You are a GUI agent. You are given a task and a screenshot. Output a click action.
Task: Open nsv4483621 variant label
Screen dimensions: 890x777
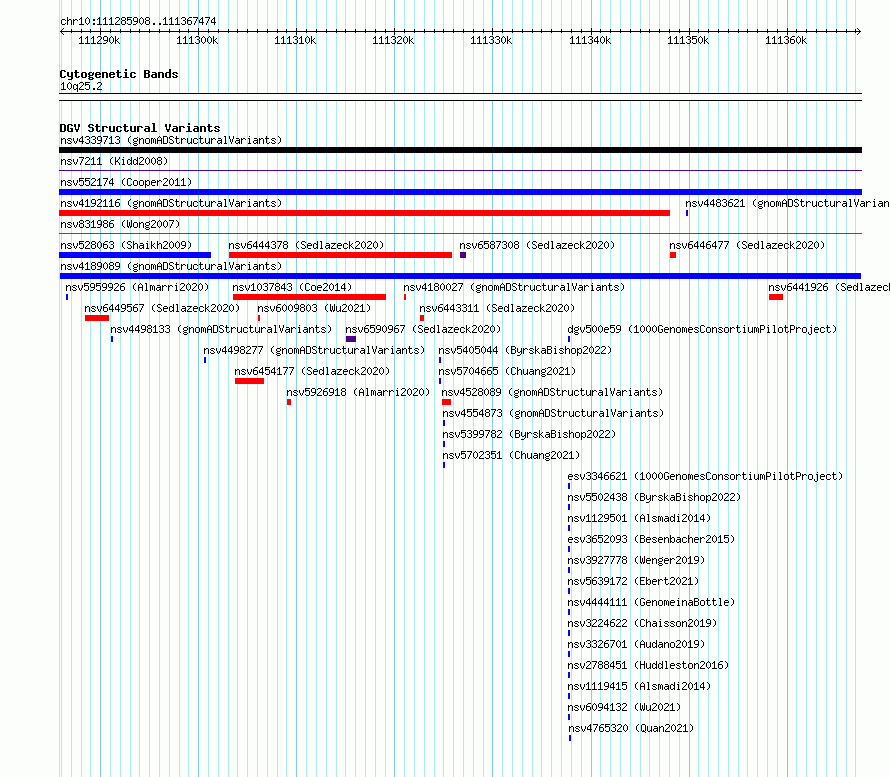(x=787, y=203)
